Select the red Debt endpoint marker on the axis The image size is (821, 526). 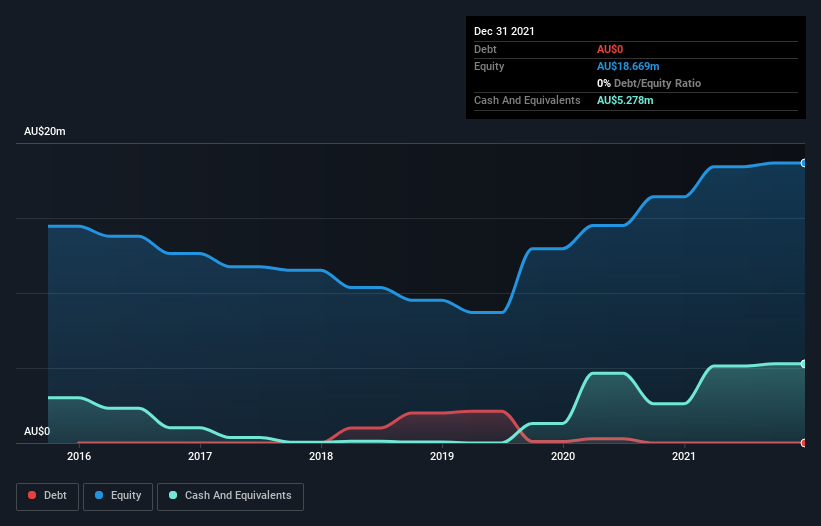(x=804, y=443)
